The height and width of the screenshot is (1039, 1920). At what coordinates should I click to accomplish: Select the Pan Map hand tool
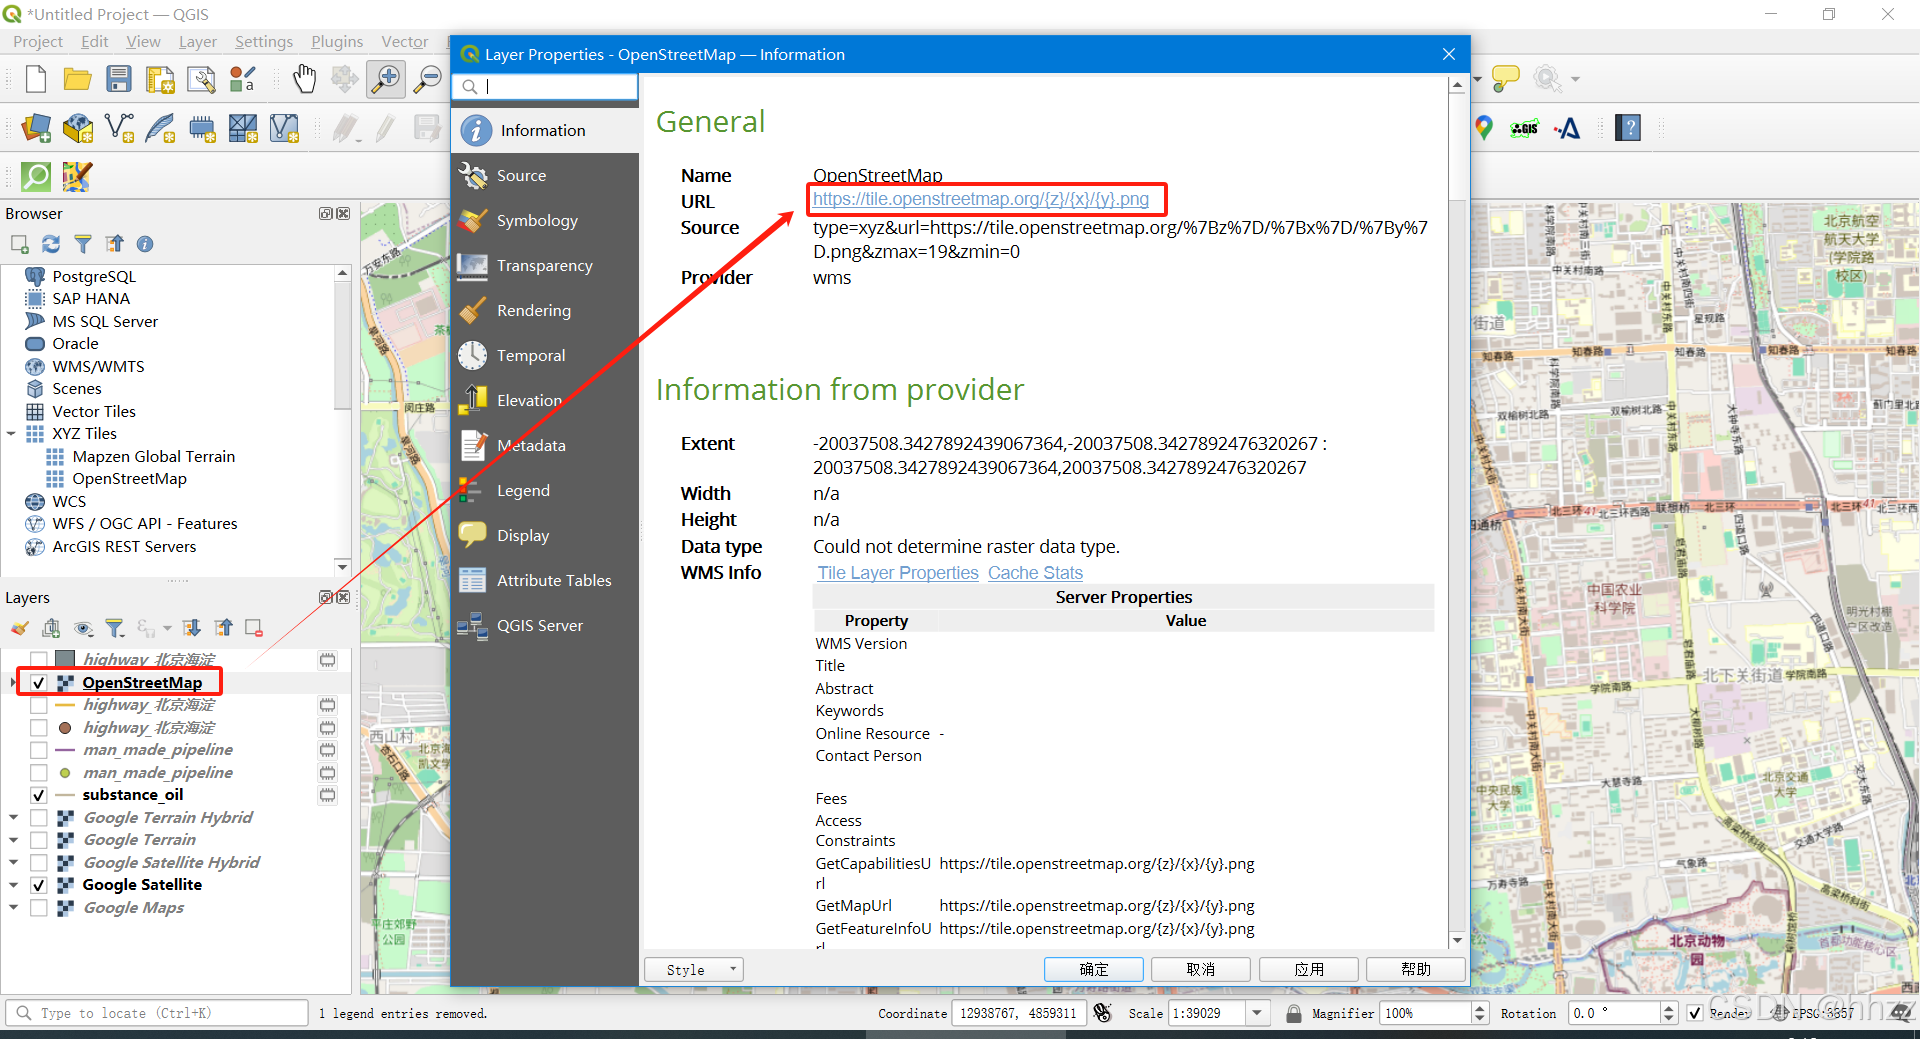[304, 79]
